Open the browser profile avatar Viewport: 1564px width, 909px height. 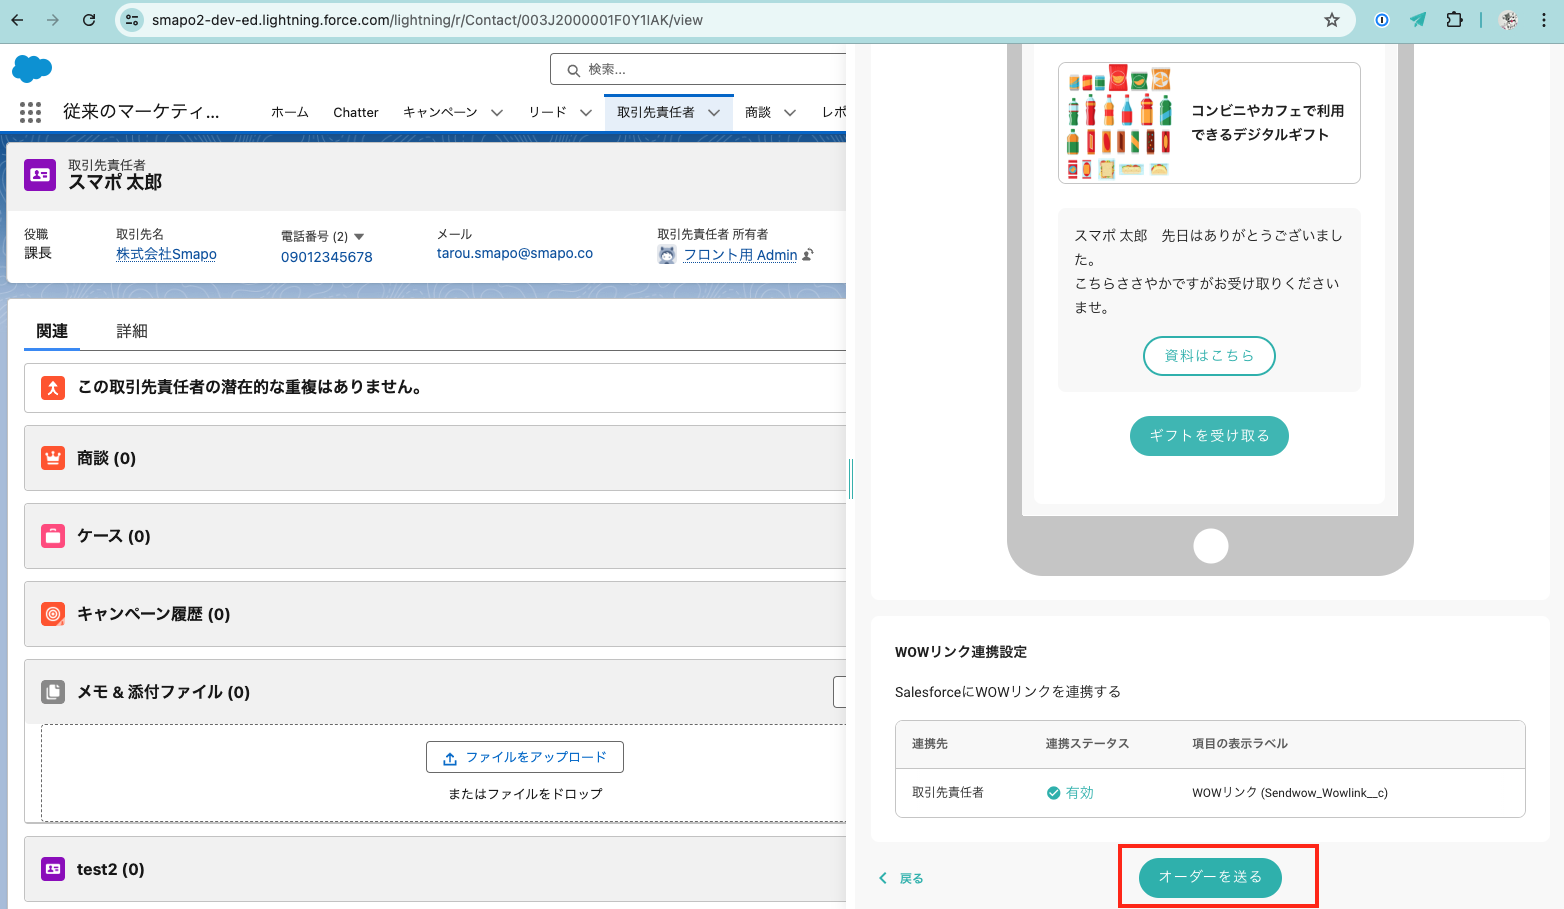[1509, 20]
